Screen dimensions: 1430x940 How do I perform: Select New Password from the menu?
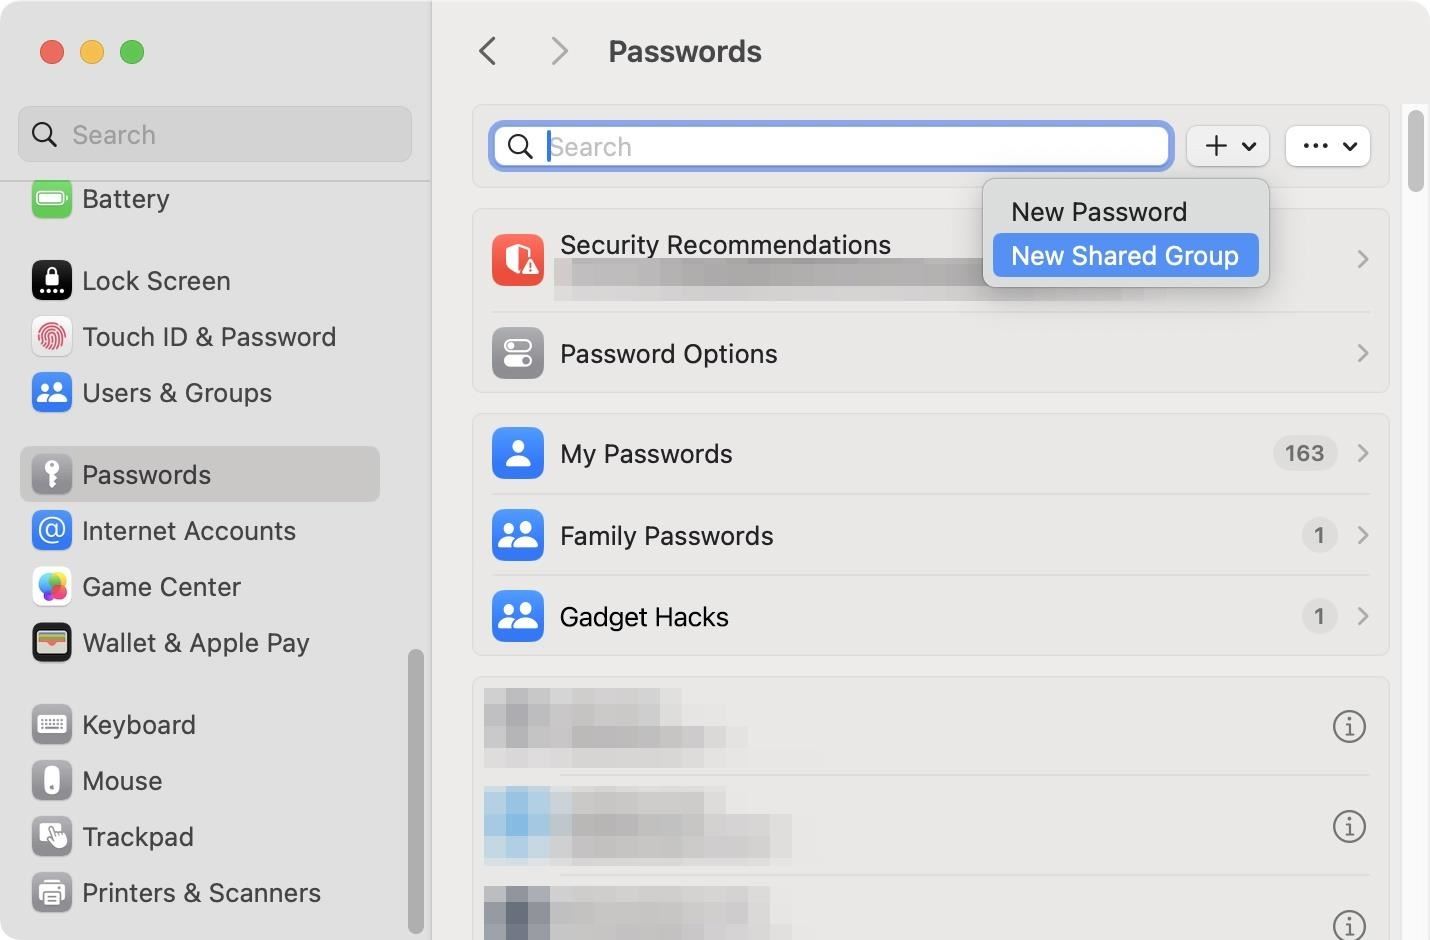[x=1098, y=211]
